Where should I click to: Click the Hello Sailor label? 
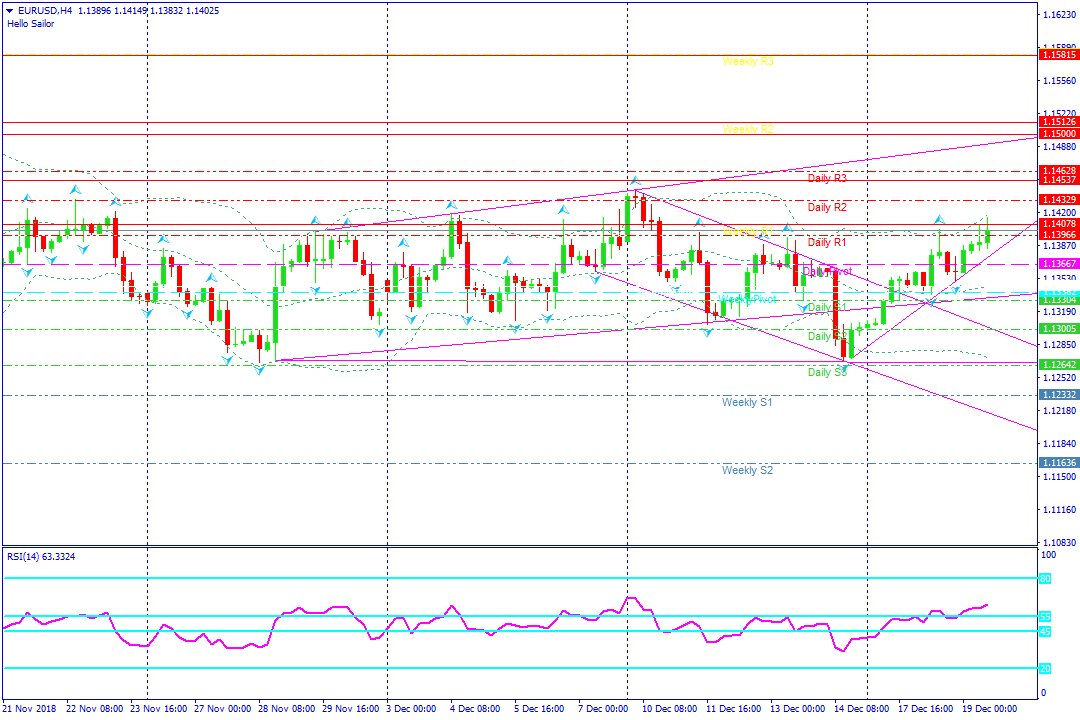tap(31, 23)
